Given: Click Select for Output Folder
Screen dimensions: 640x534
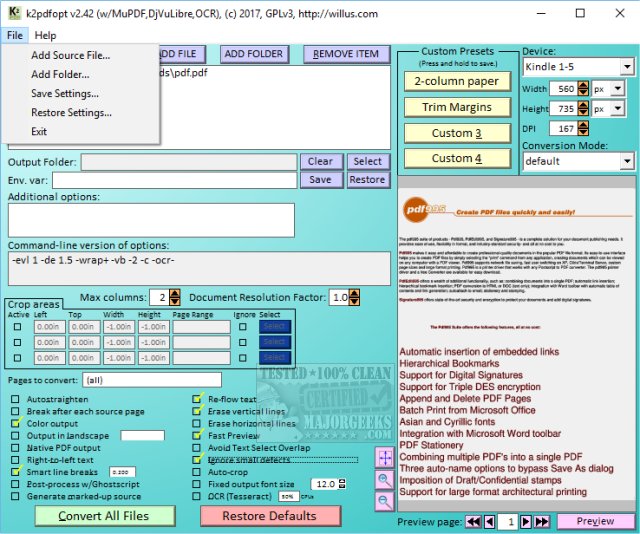Looking at the screenshot, I should pyautogui.click(x=368, y=162).
